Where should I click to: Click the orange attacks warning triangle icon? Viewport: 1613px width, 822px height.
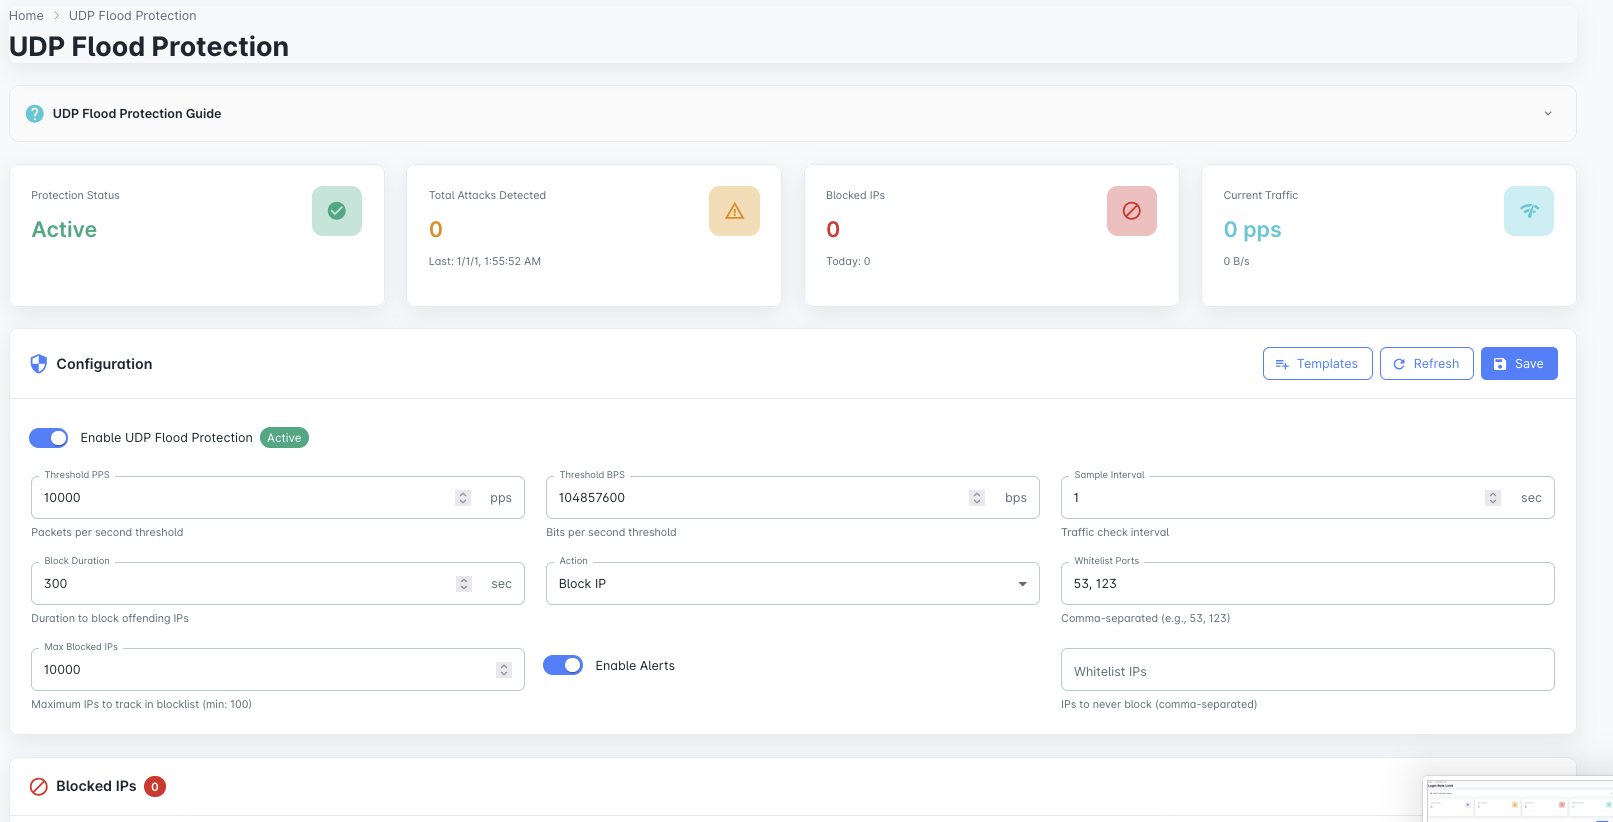734,211
